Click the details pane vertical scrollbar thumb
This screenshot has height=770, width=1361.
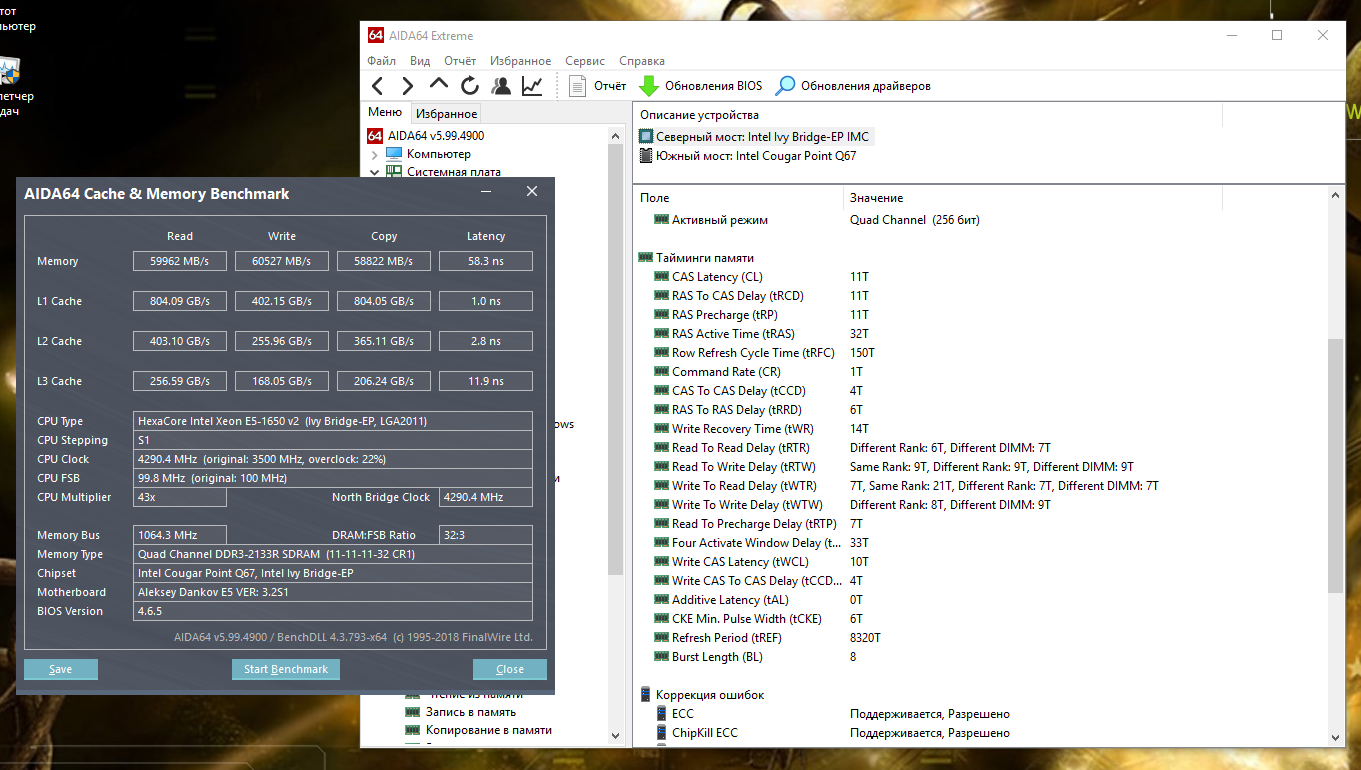1336,465
